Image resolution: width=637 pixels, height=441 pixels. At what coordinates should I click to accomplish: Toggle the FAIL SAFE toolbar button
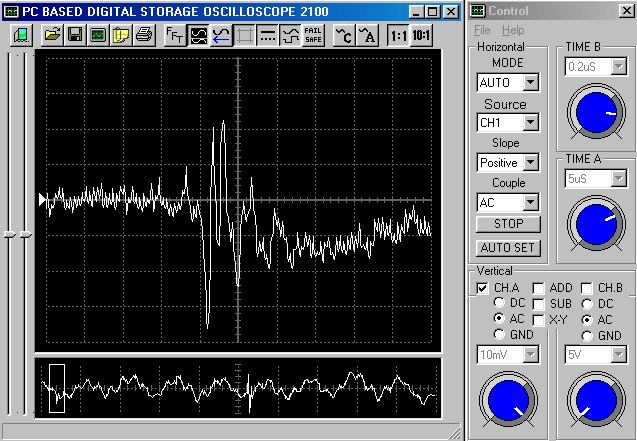pos(313,35)
